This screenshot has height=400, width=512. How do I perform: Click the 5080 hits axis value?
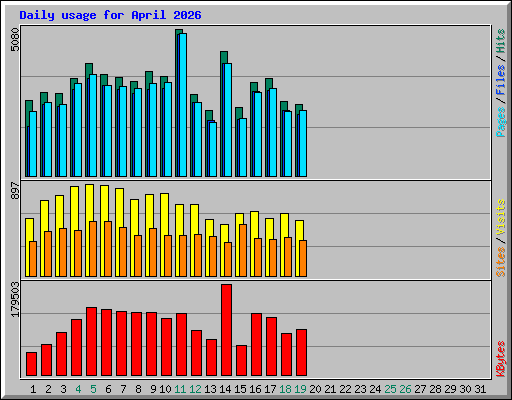(x=15, y=40)
